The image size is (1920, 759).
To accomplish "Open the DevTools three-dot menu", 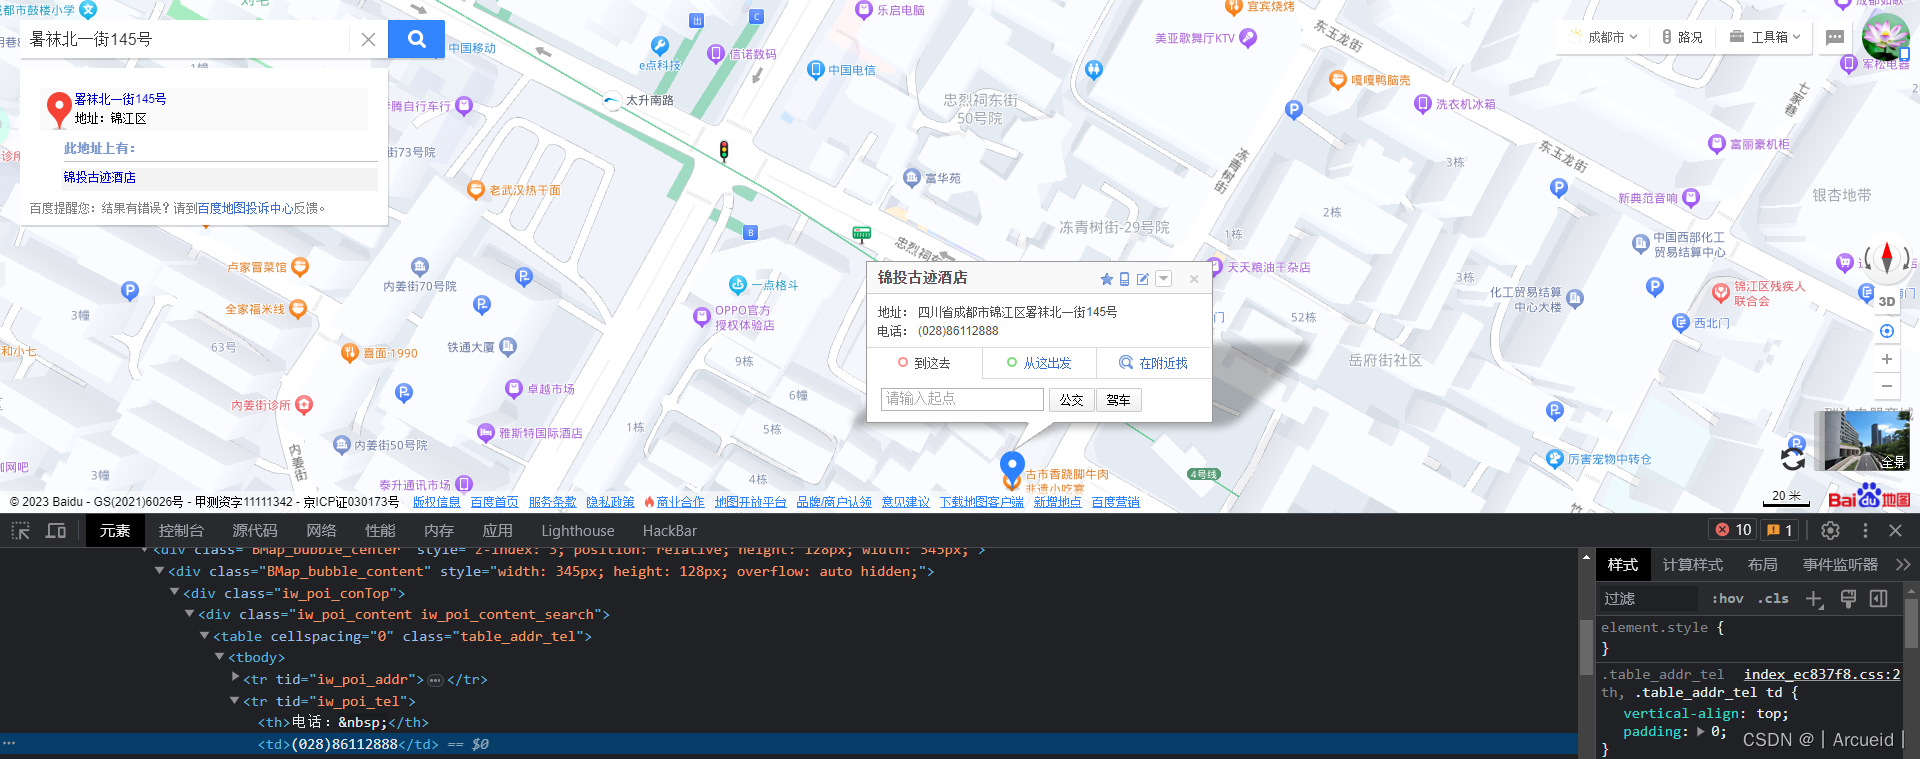I will point(1865,530).
